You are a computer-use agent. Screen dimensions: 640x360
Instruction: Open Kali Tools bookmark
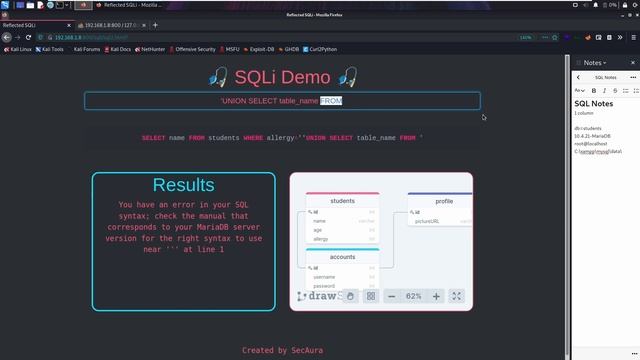pos(49,49)
